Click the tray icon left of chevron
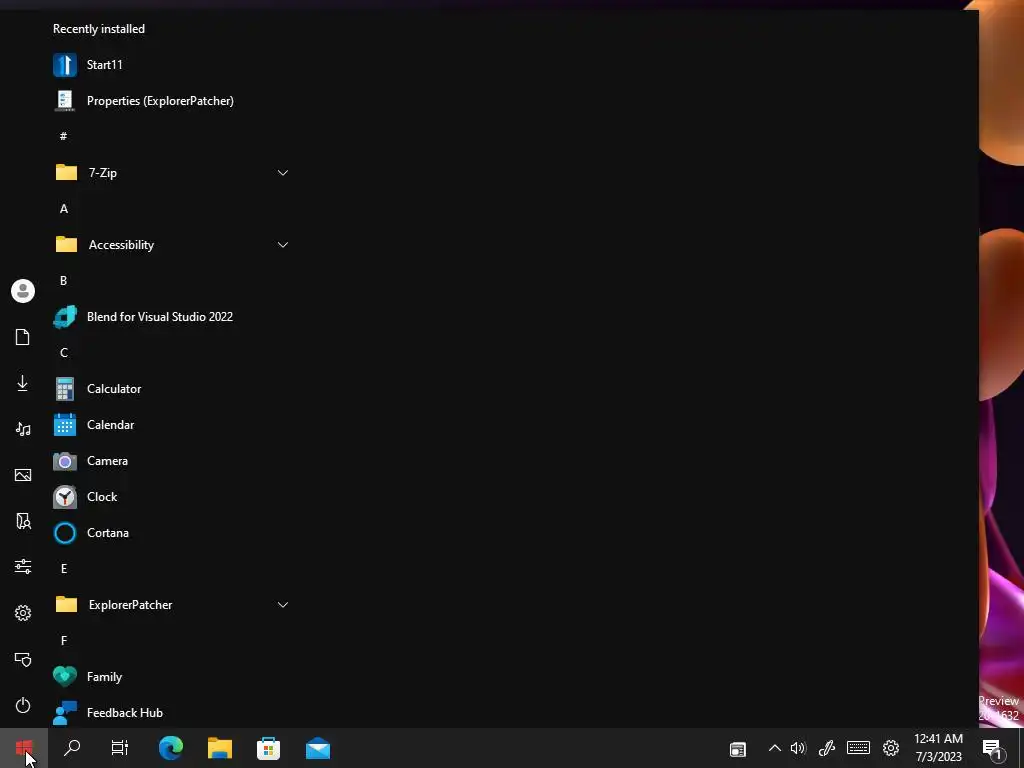 (x=738, y=749)
